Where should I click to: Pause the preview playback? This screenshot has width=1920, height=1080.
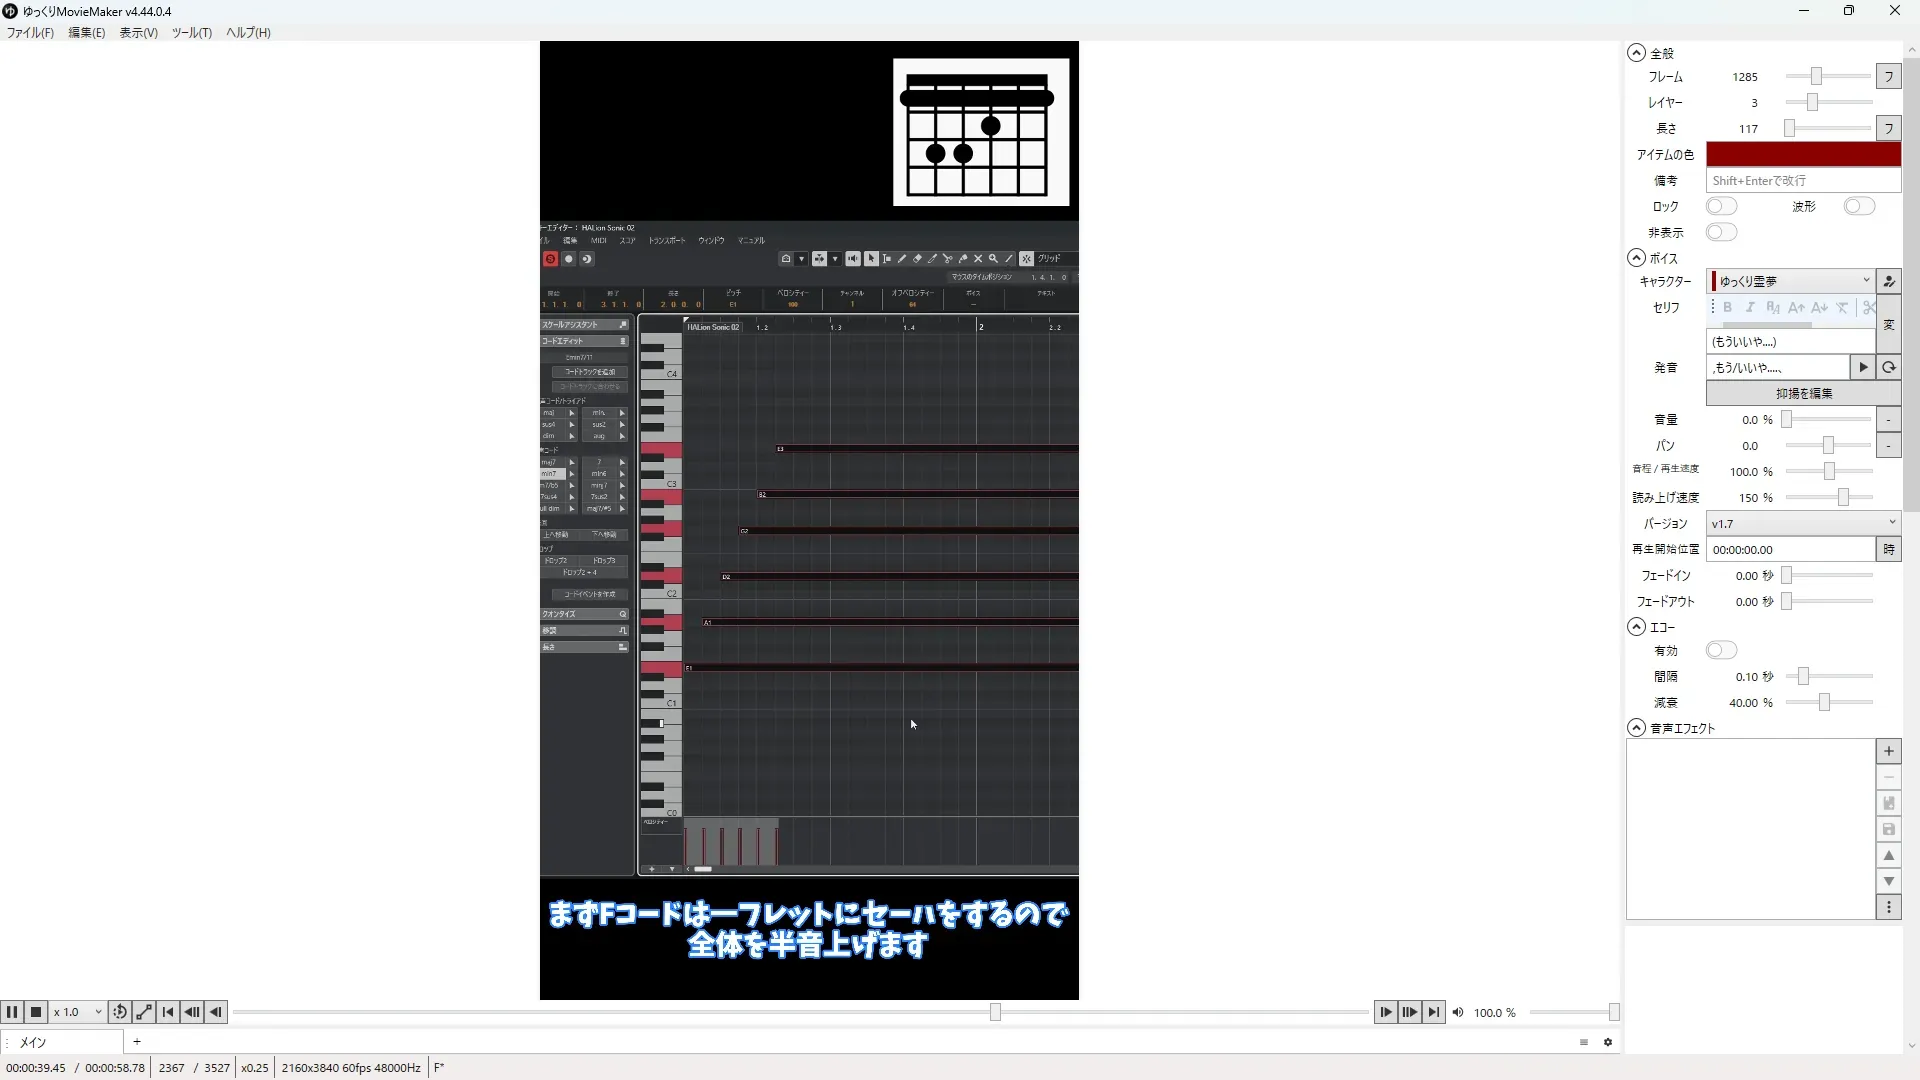tap(12, 1012)
